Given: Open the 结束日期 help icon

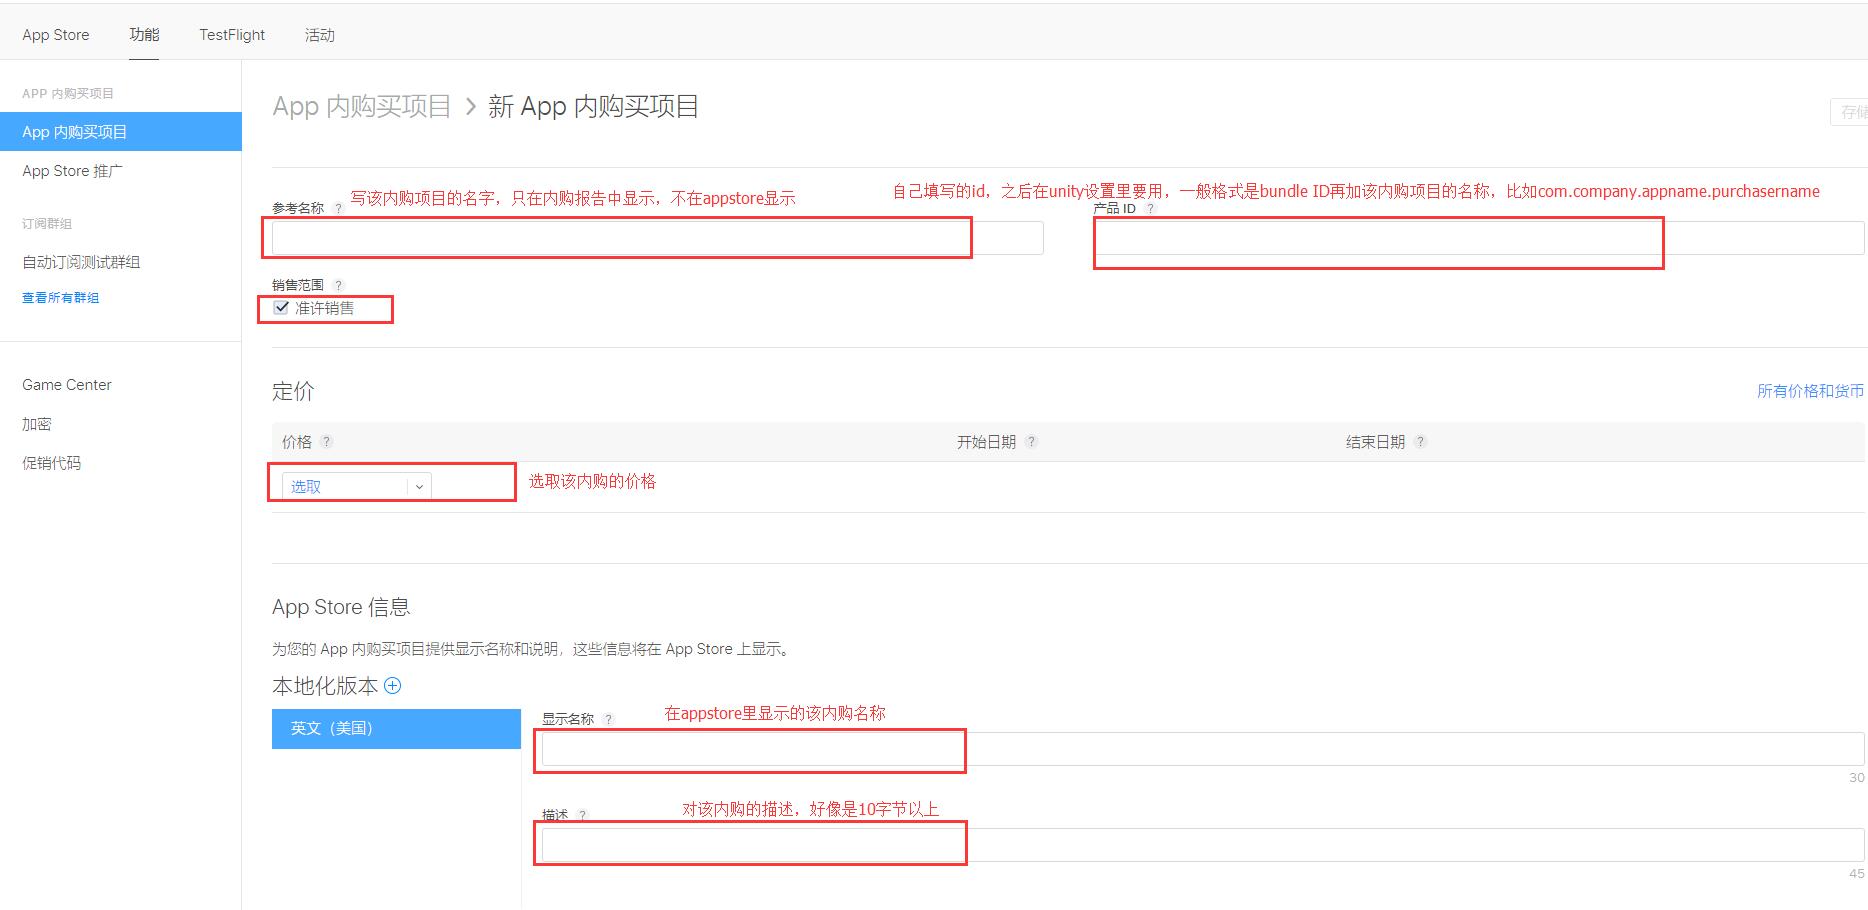Looking at the screenshot, I should pyautogui.click(x=1421, y=441).
